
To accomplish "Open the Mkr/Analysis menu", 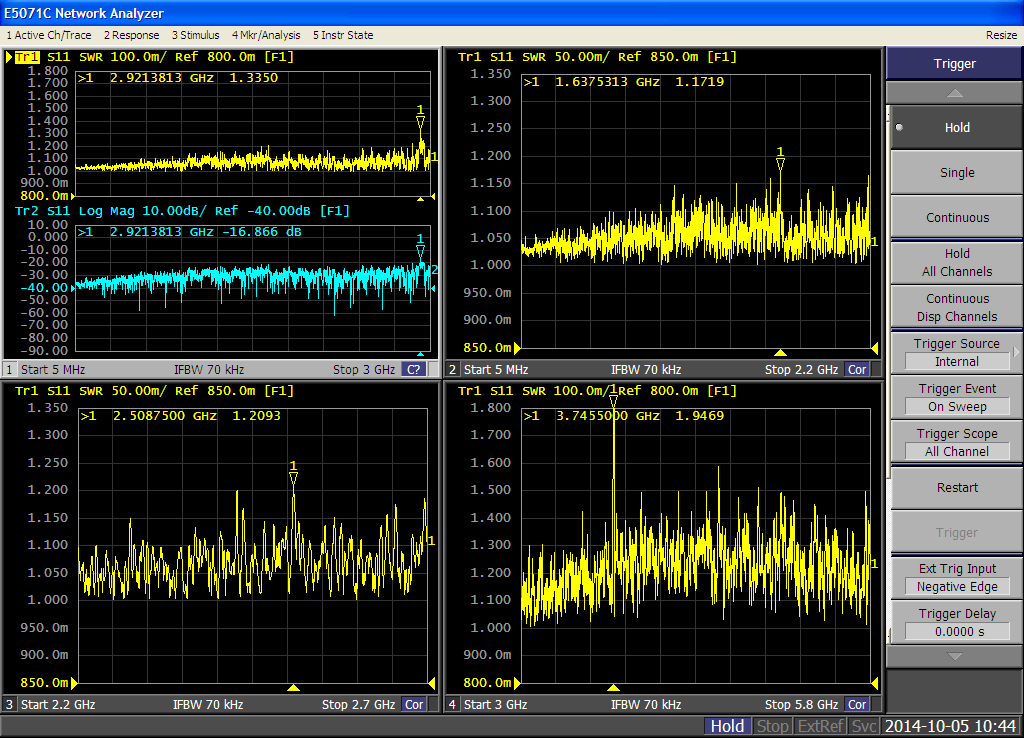I will pos(266,35).
